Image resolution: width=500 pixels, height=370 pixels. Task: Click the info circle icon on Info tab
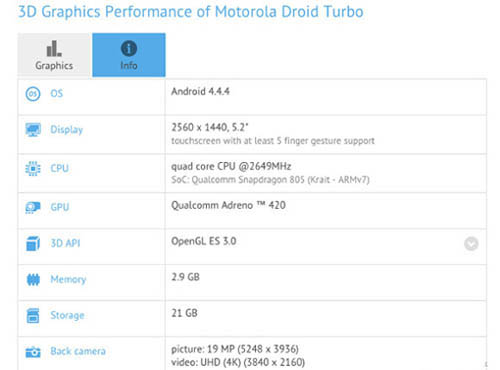coord(129,48)
